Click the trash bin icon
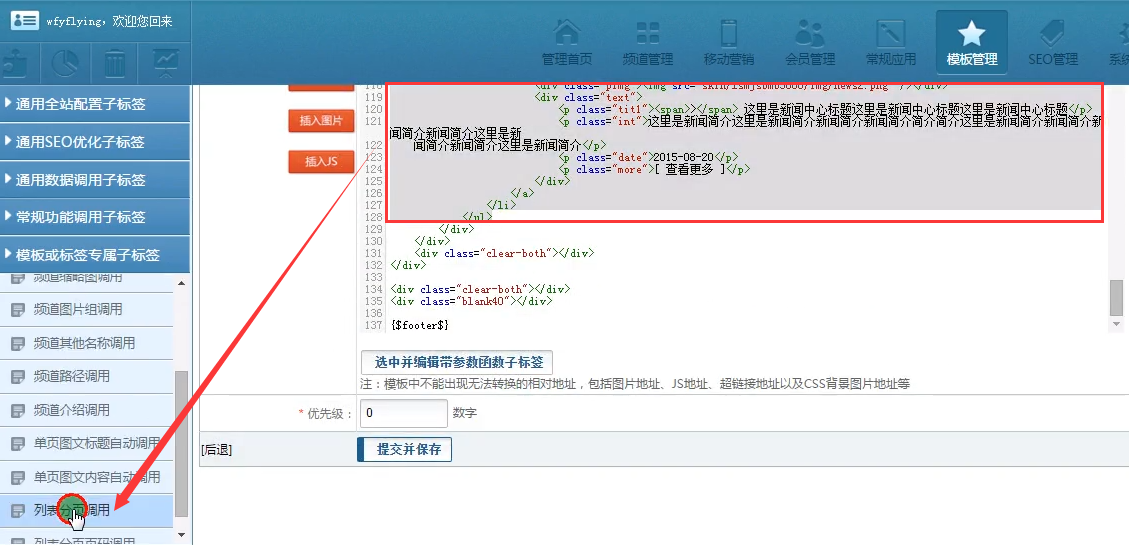 click(x=115, y=65)
